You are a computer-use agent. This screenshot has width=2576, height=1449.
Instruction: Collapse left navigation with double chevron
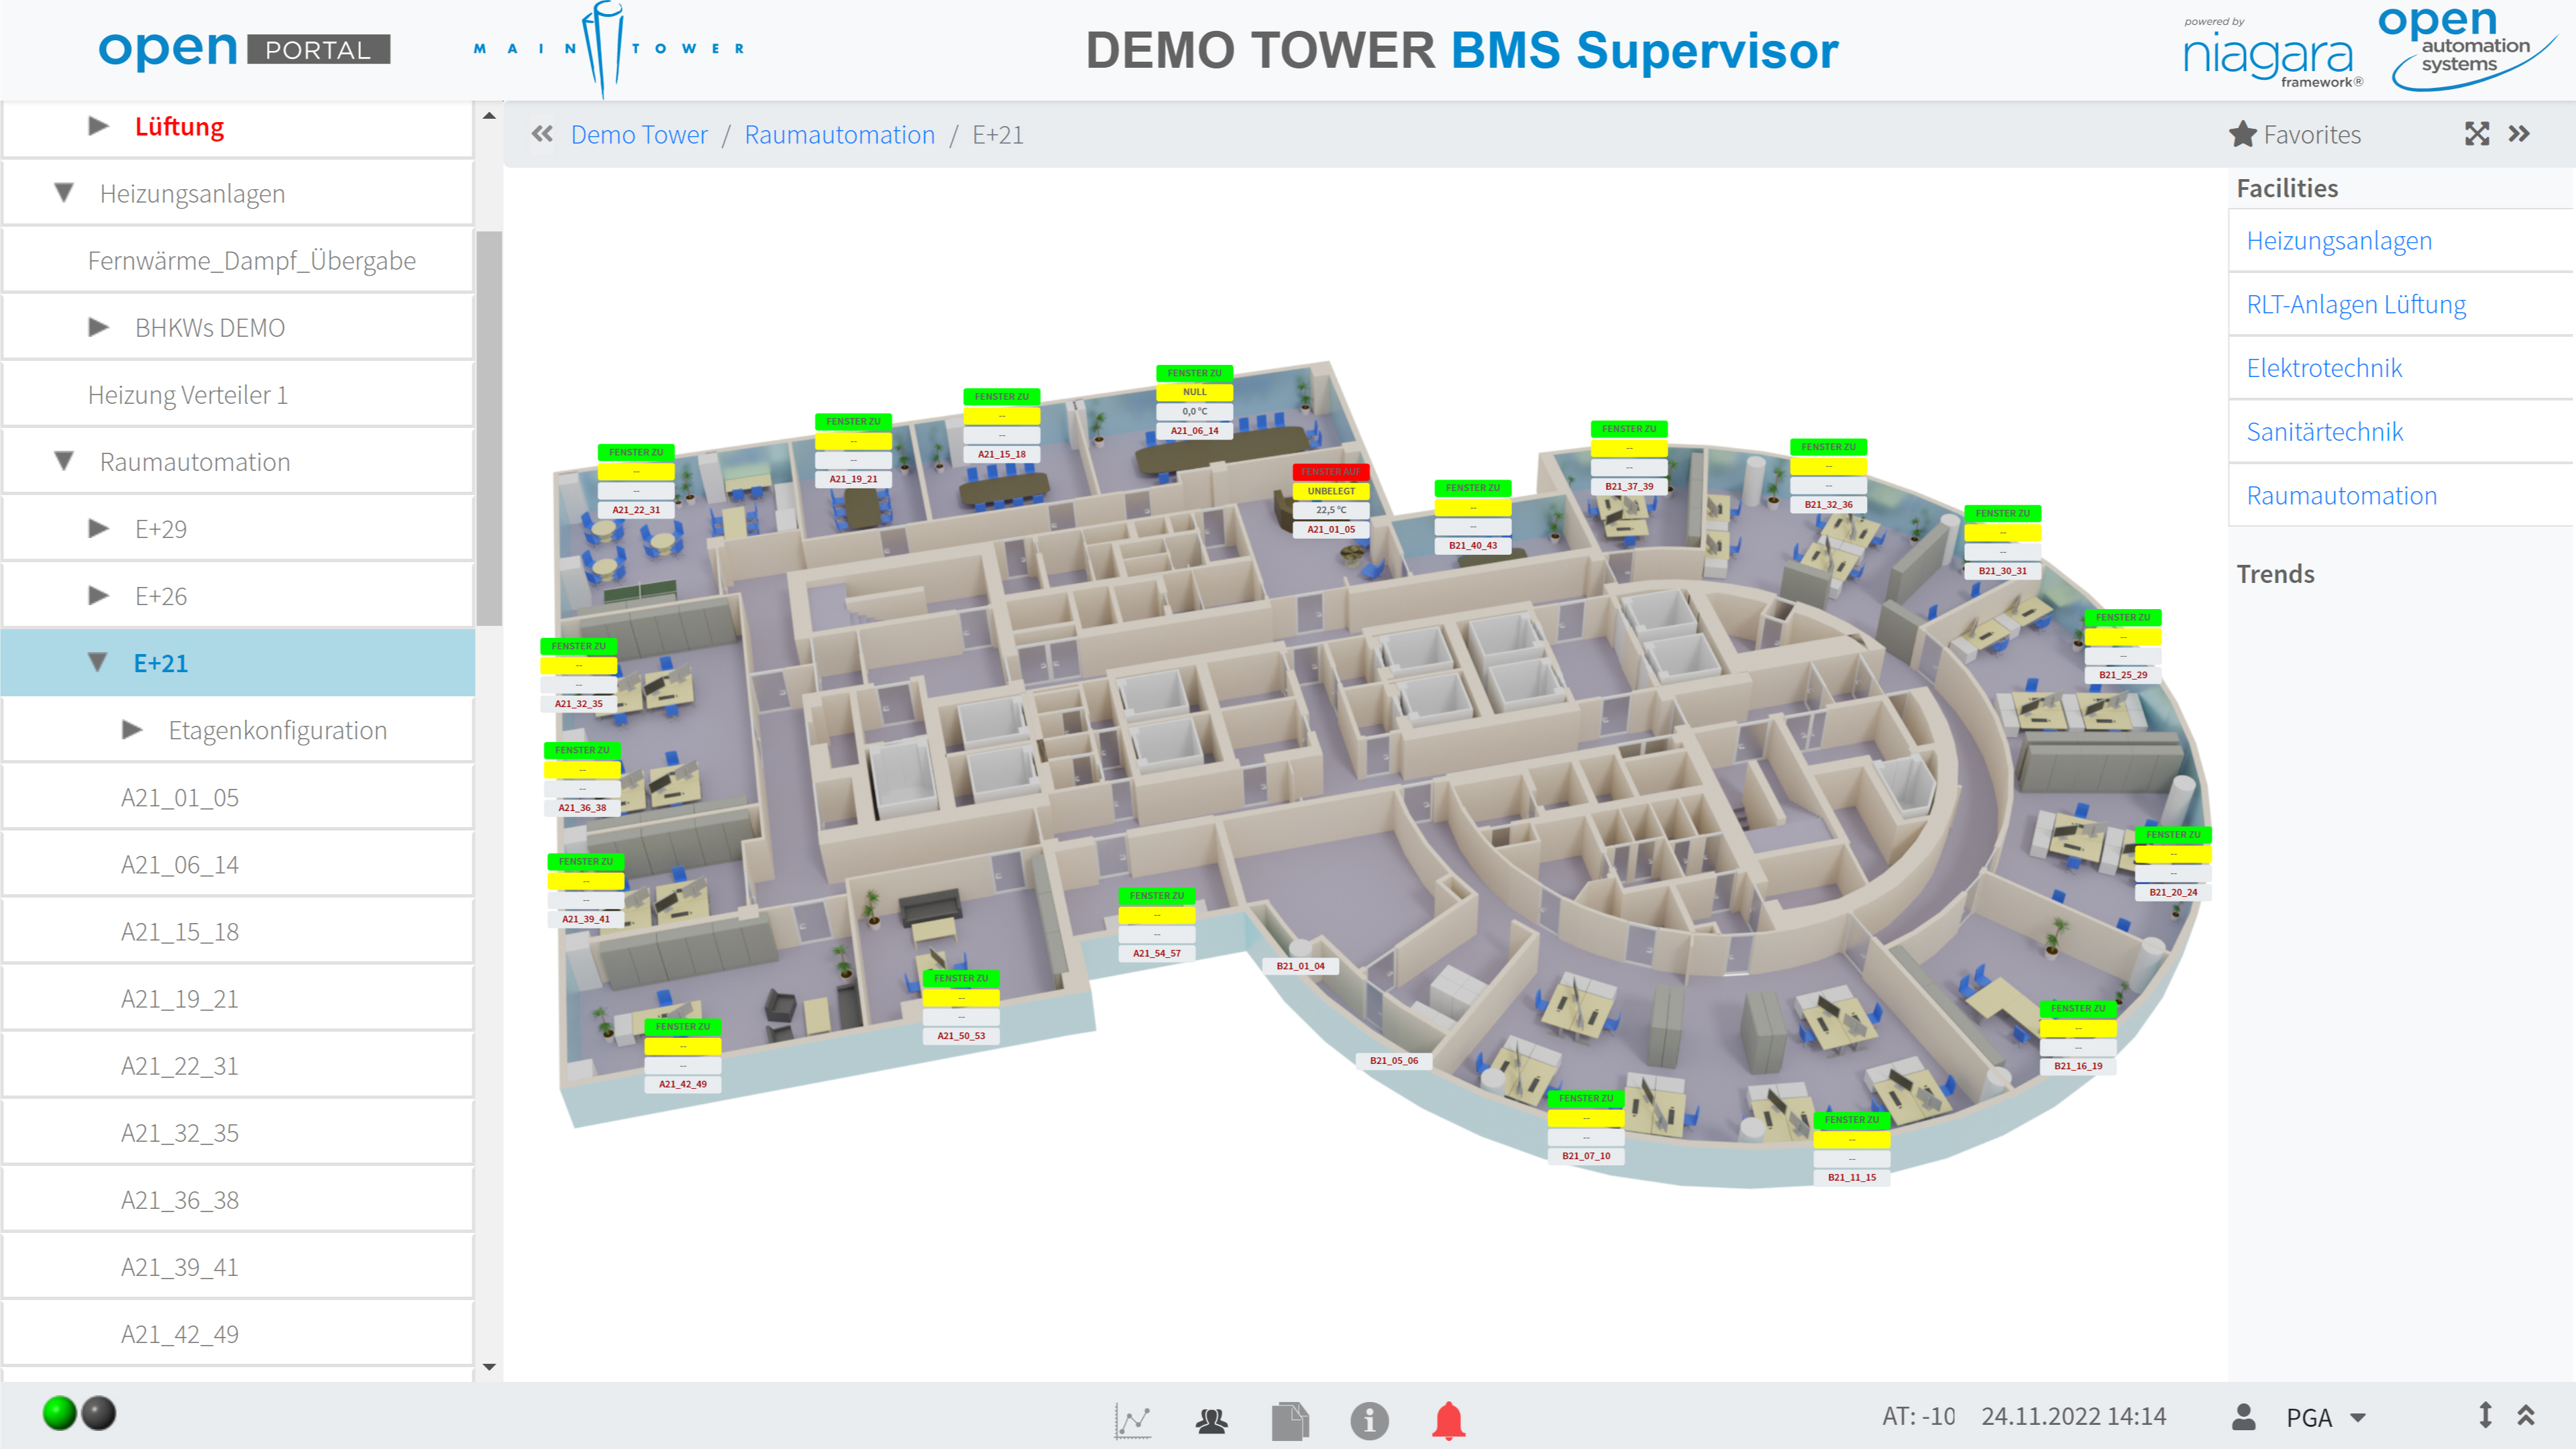pos(542,134)
